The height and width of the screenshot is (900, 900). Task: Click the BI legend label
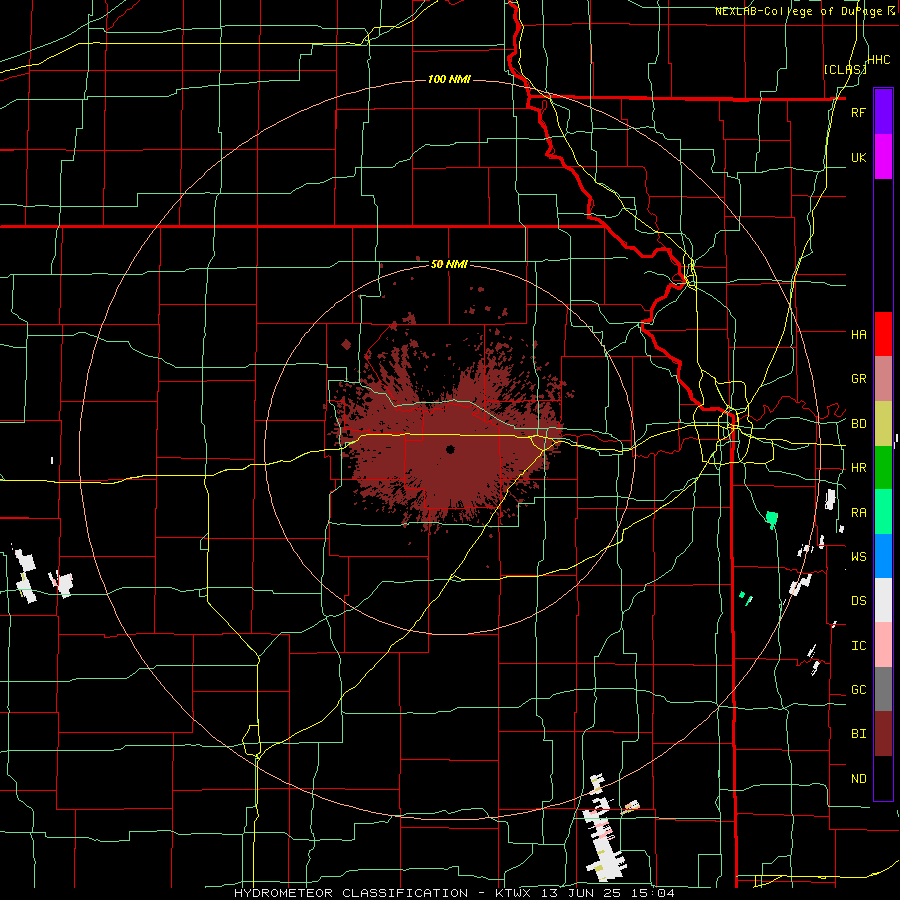coord(858,734)
